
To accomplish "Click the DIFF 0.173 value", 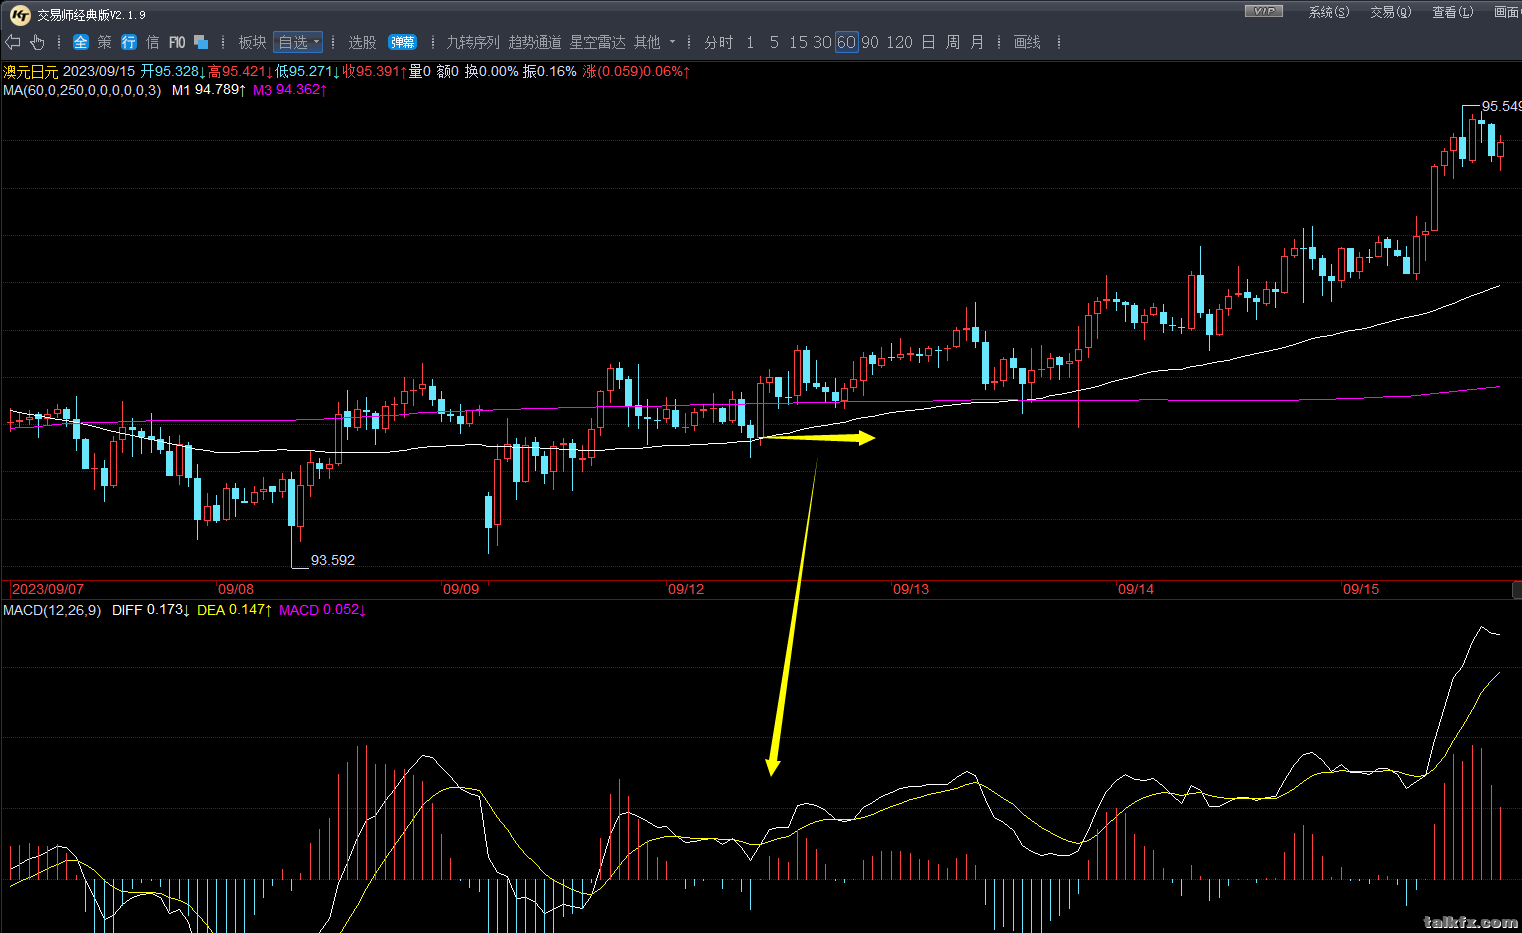I will (x=150, y=610).
